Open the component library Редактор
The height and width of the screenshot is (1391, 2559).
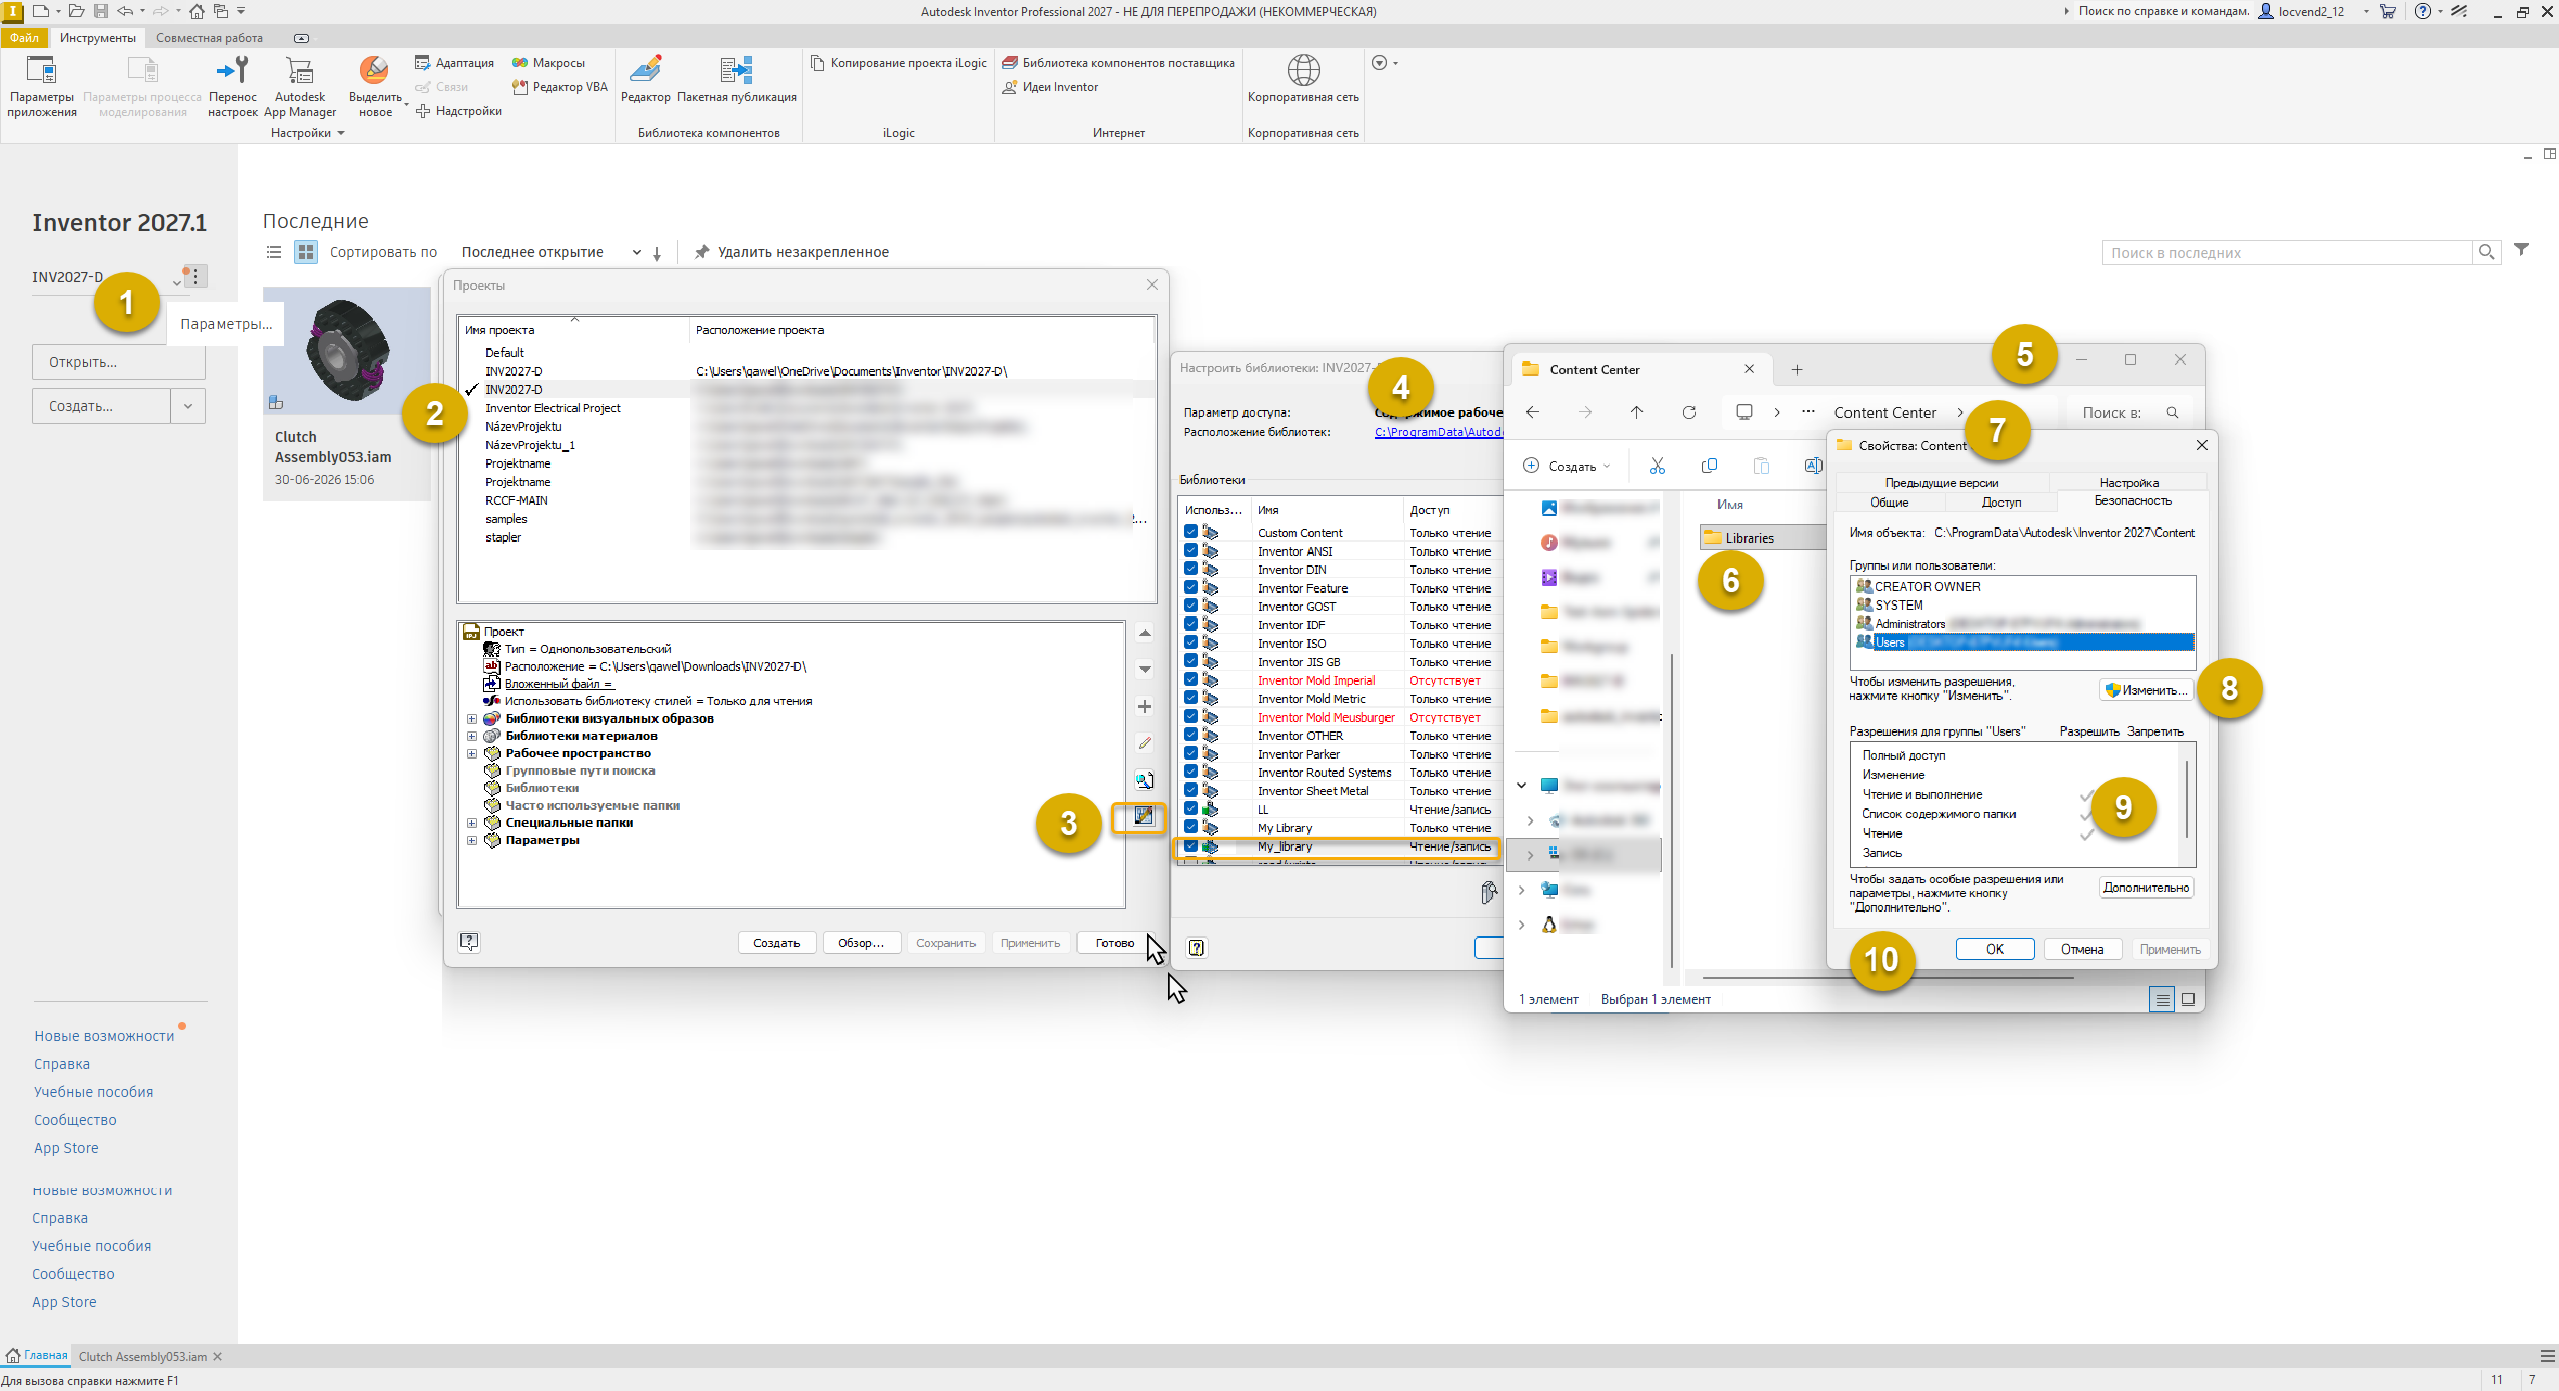646,79
